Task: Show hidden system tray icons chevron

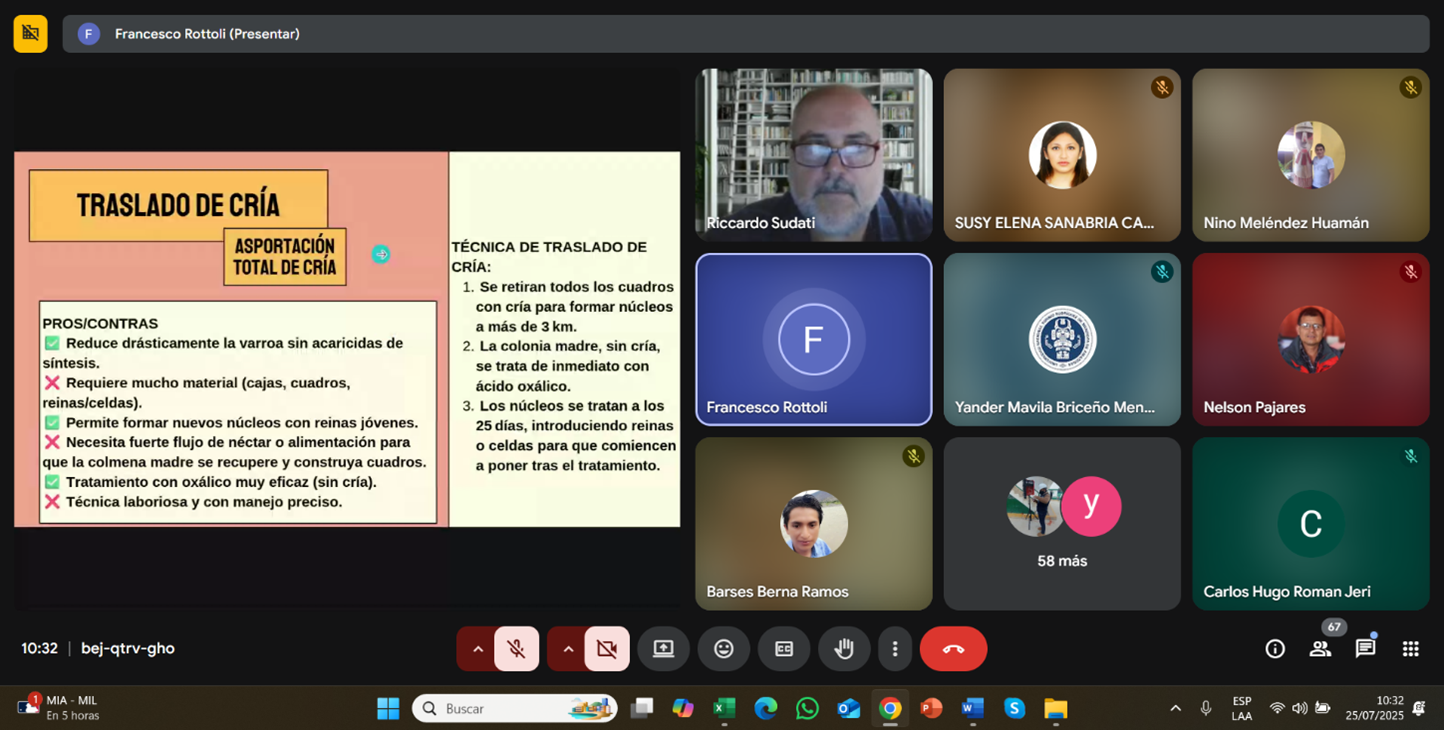Action: coord(1175,708)
